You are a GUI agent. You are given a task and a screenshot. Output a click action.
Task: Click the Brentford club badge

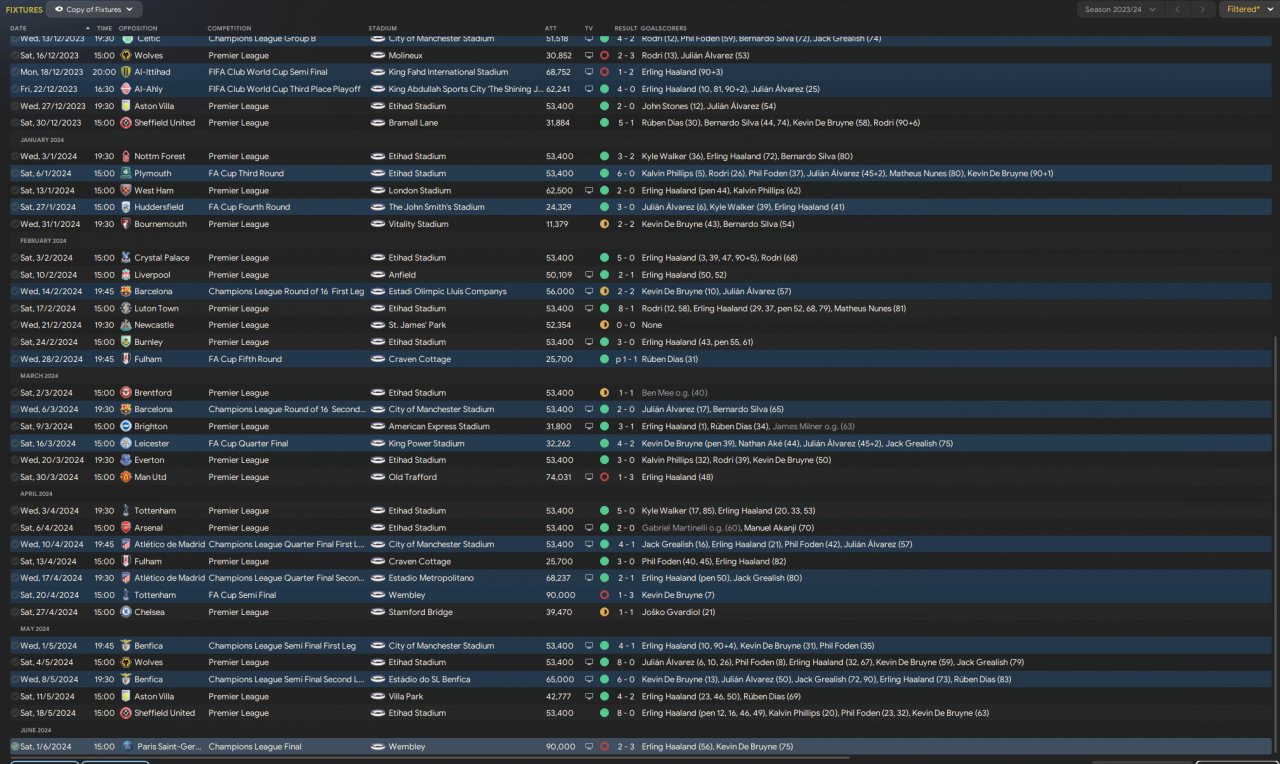(x=126, y=393)
